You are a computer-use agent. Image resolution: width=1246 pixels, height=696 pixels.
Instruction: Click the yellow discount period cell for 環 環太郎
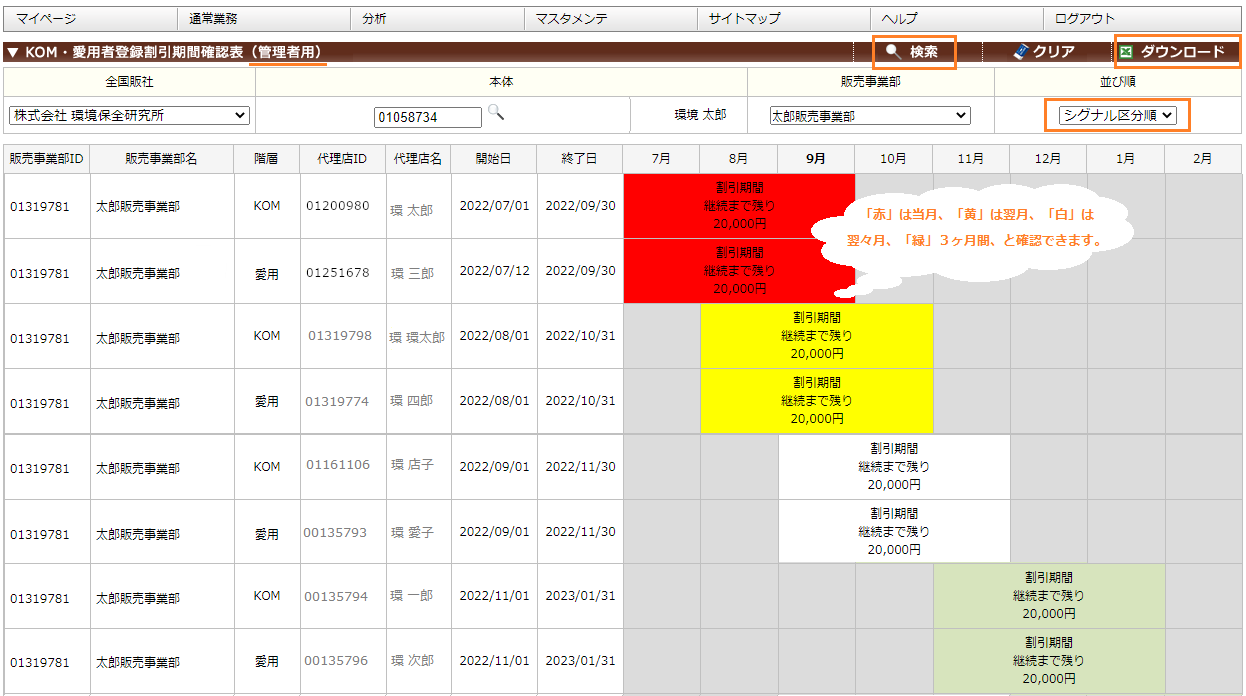[x=816, y=337]
